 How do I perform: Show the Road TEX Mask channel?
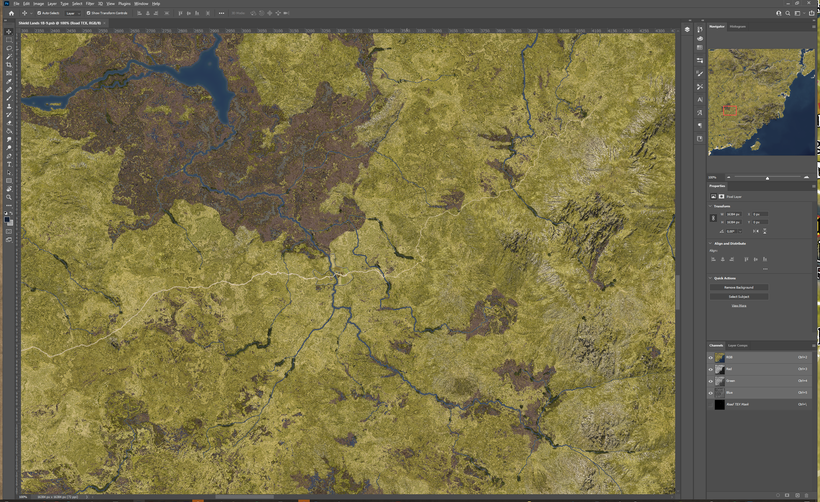[x=711, y=405]
